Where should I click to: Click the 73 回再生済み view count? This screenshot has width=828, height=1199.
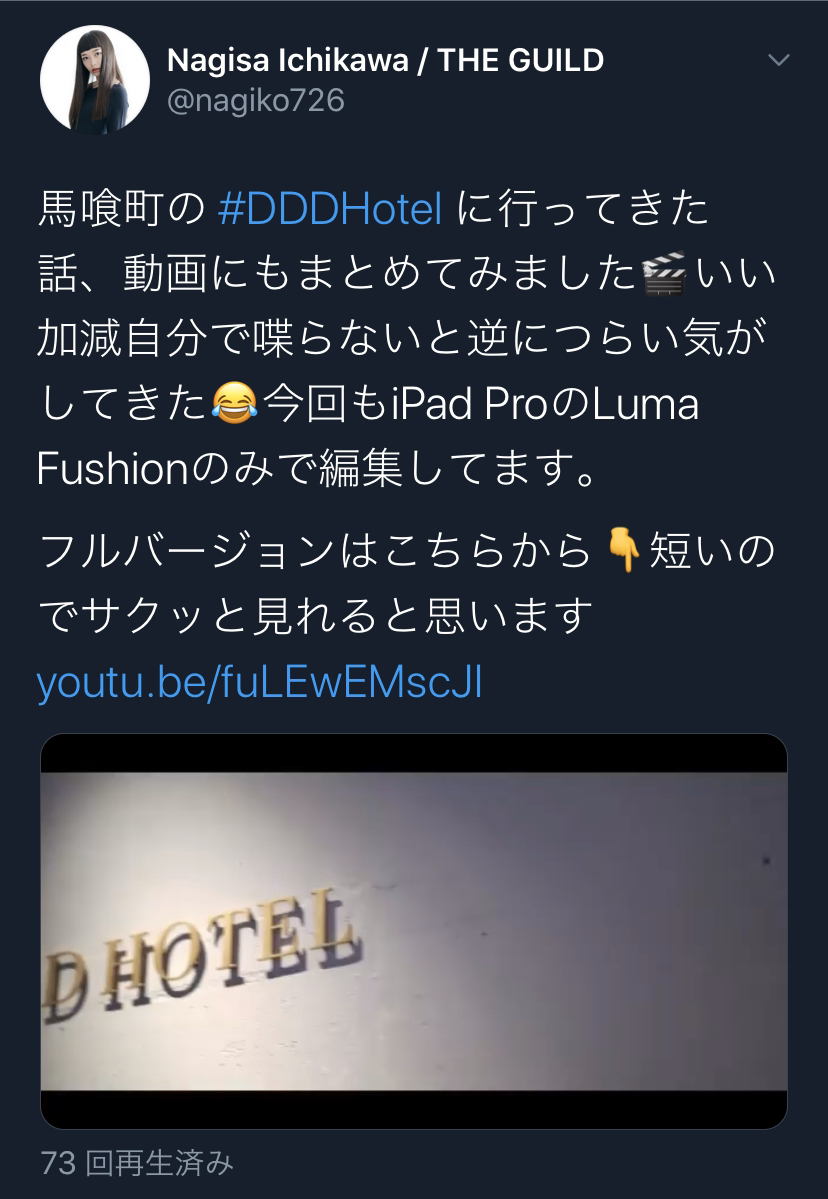pos(137,1163)
